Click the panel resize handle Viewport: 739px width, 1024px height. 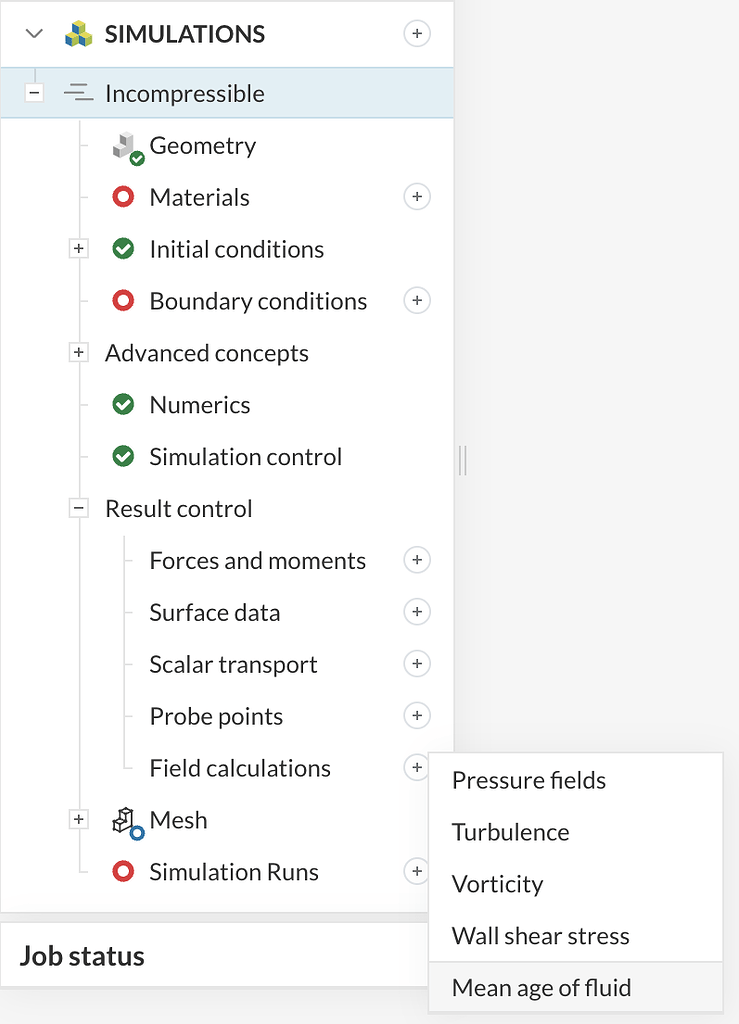tap(463, 460)
